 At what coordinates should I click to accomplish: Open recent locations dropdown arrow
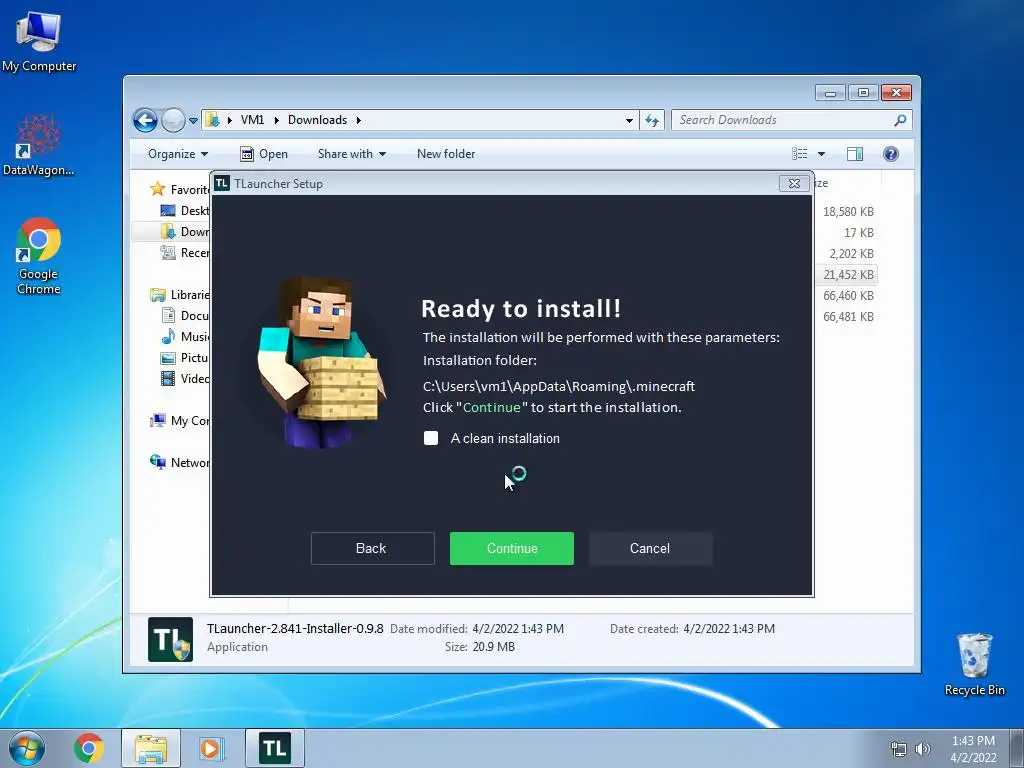pos(193,121)
